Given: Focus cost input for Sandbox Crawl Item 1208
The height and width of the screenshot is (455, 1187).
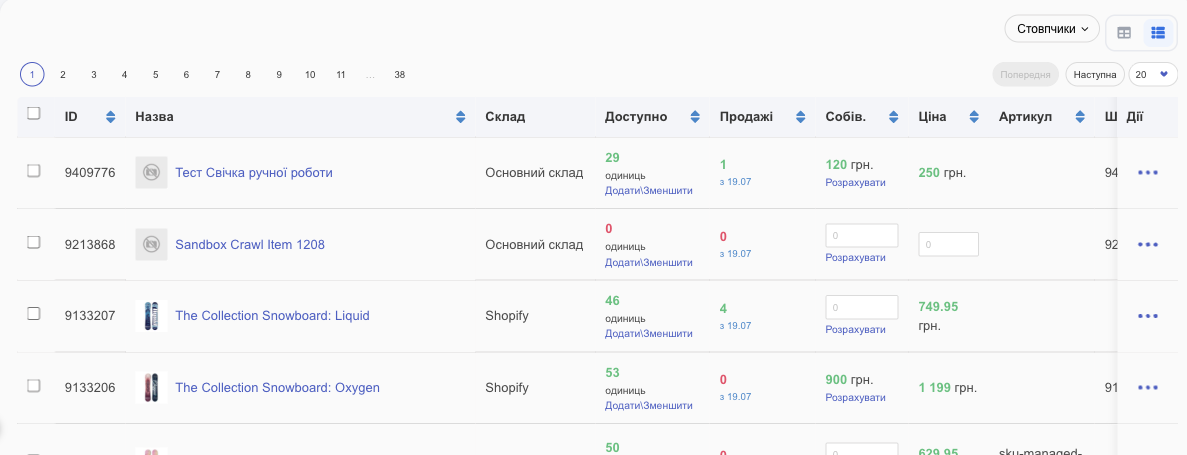Looking at the screenshot, I should (861, 235).
